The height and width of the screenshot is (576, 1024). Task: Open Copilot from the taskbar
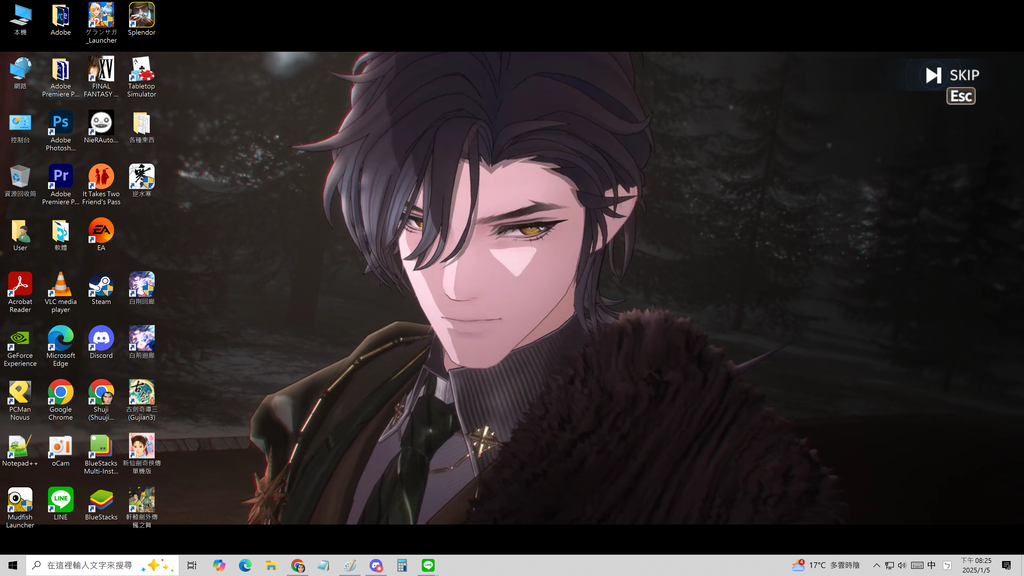coord(219,566)
